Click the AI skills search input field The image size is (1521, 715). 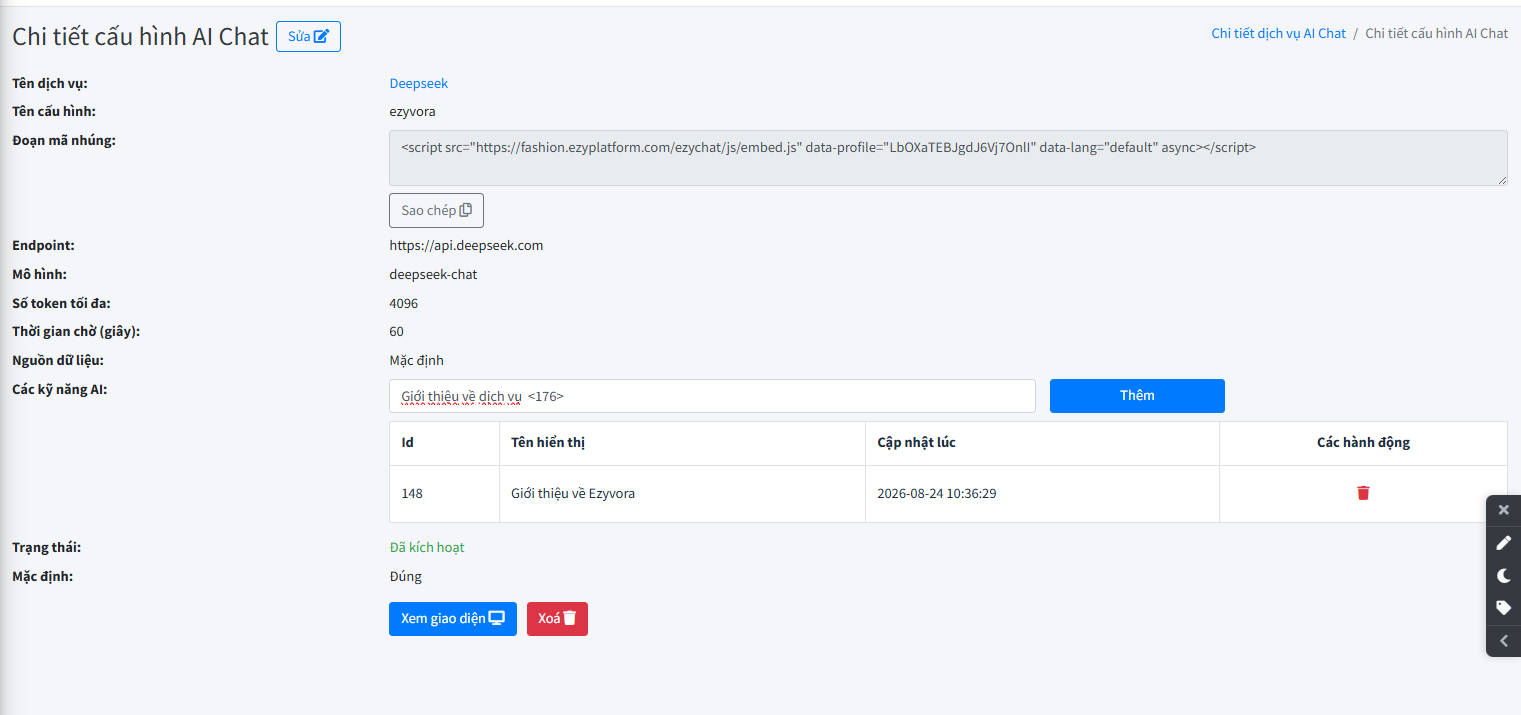point(712,396)
